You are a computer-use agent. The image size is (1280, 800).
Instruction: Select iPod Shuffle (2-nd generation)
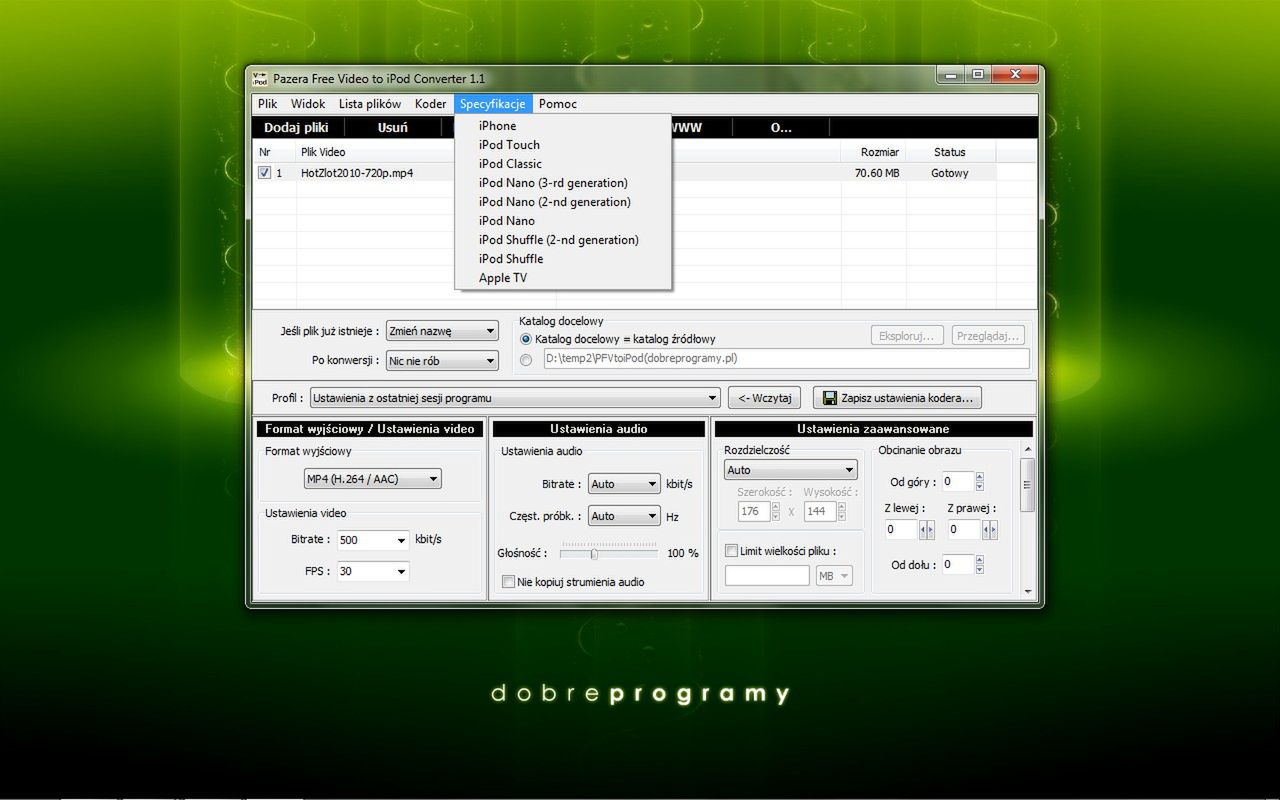click(563, 240)
